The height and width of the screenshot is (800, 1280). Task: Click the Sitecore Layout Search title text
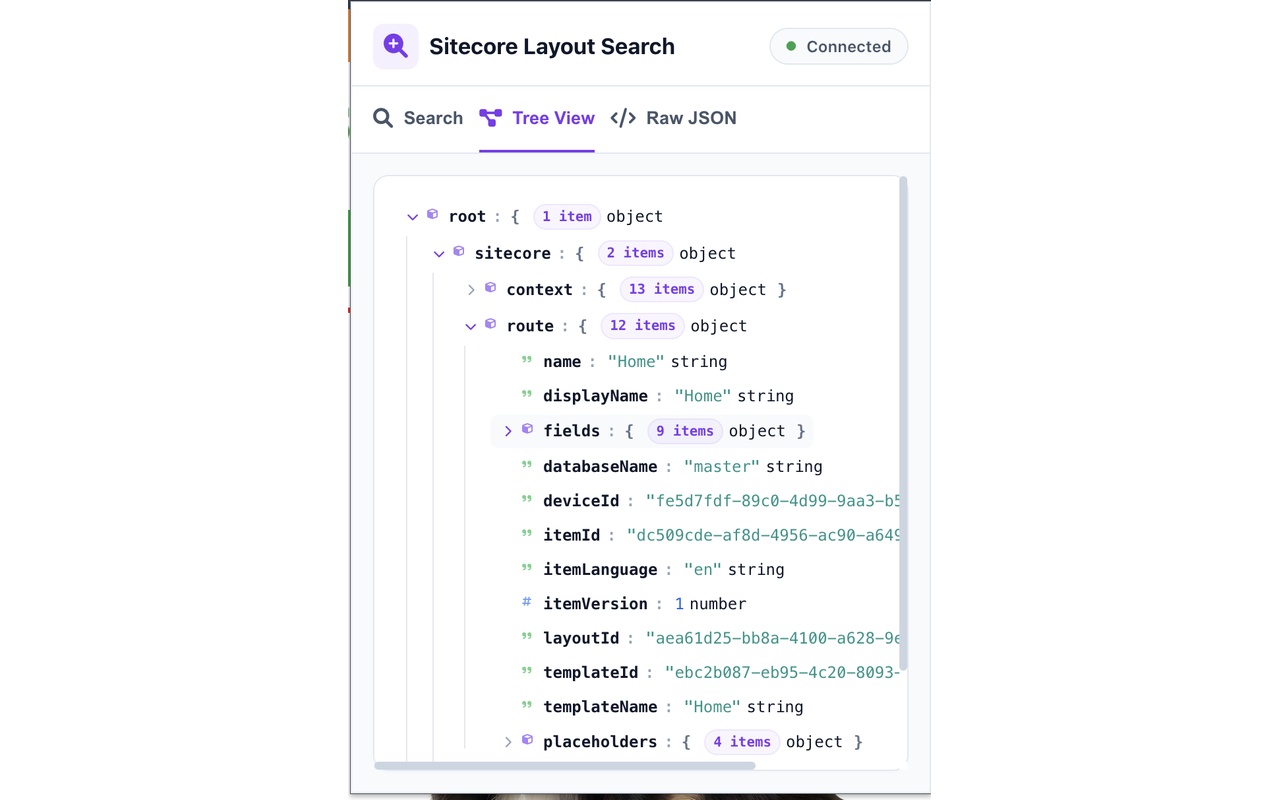tap(552, 46)
